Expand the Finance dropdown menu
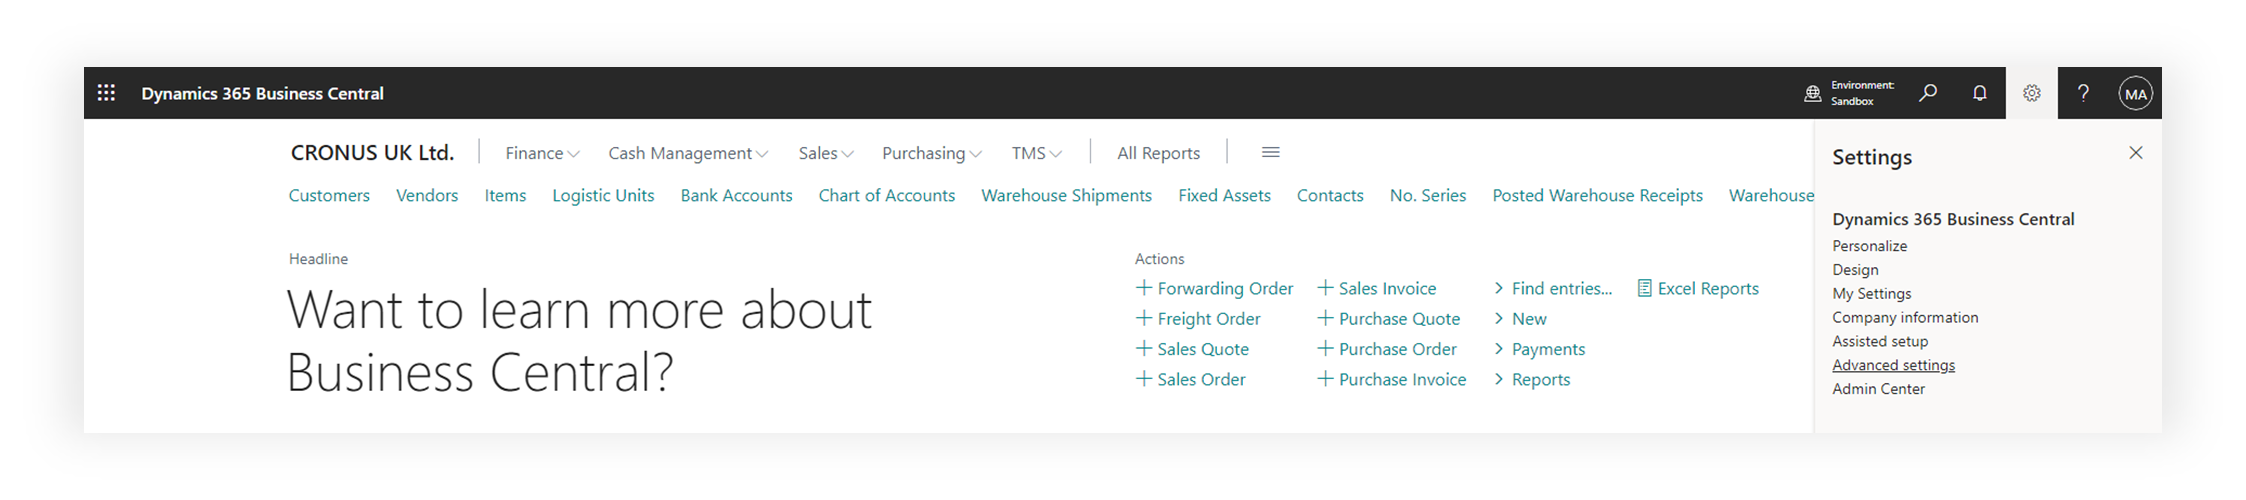The image size is (2246, 500). pos(542,153)
